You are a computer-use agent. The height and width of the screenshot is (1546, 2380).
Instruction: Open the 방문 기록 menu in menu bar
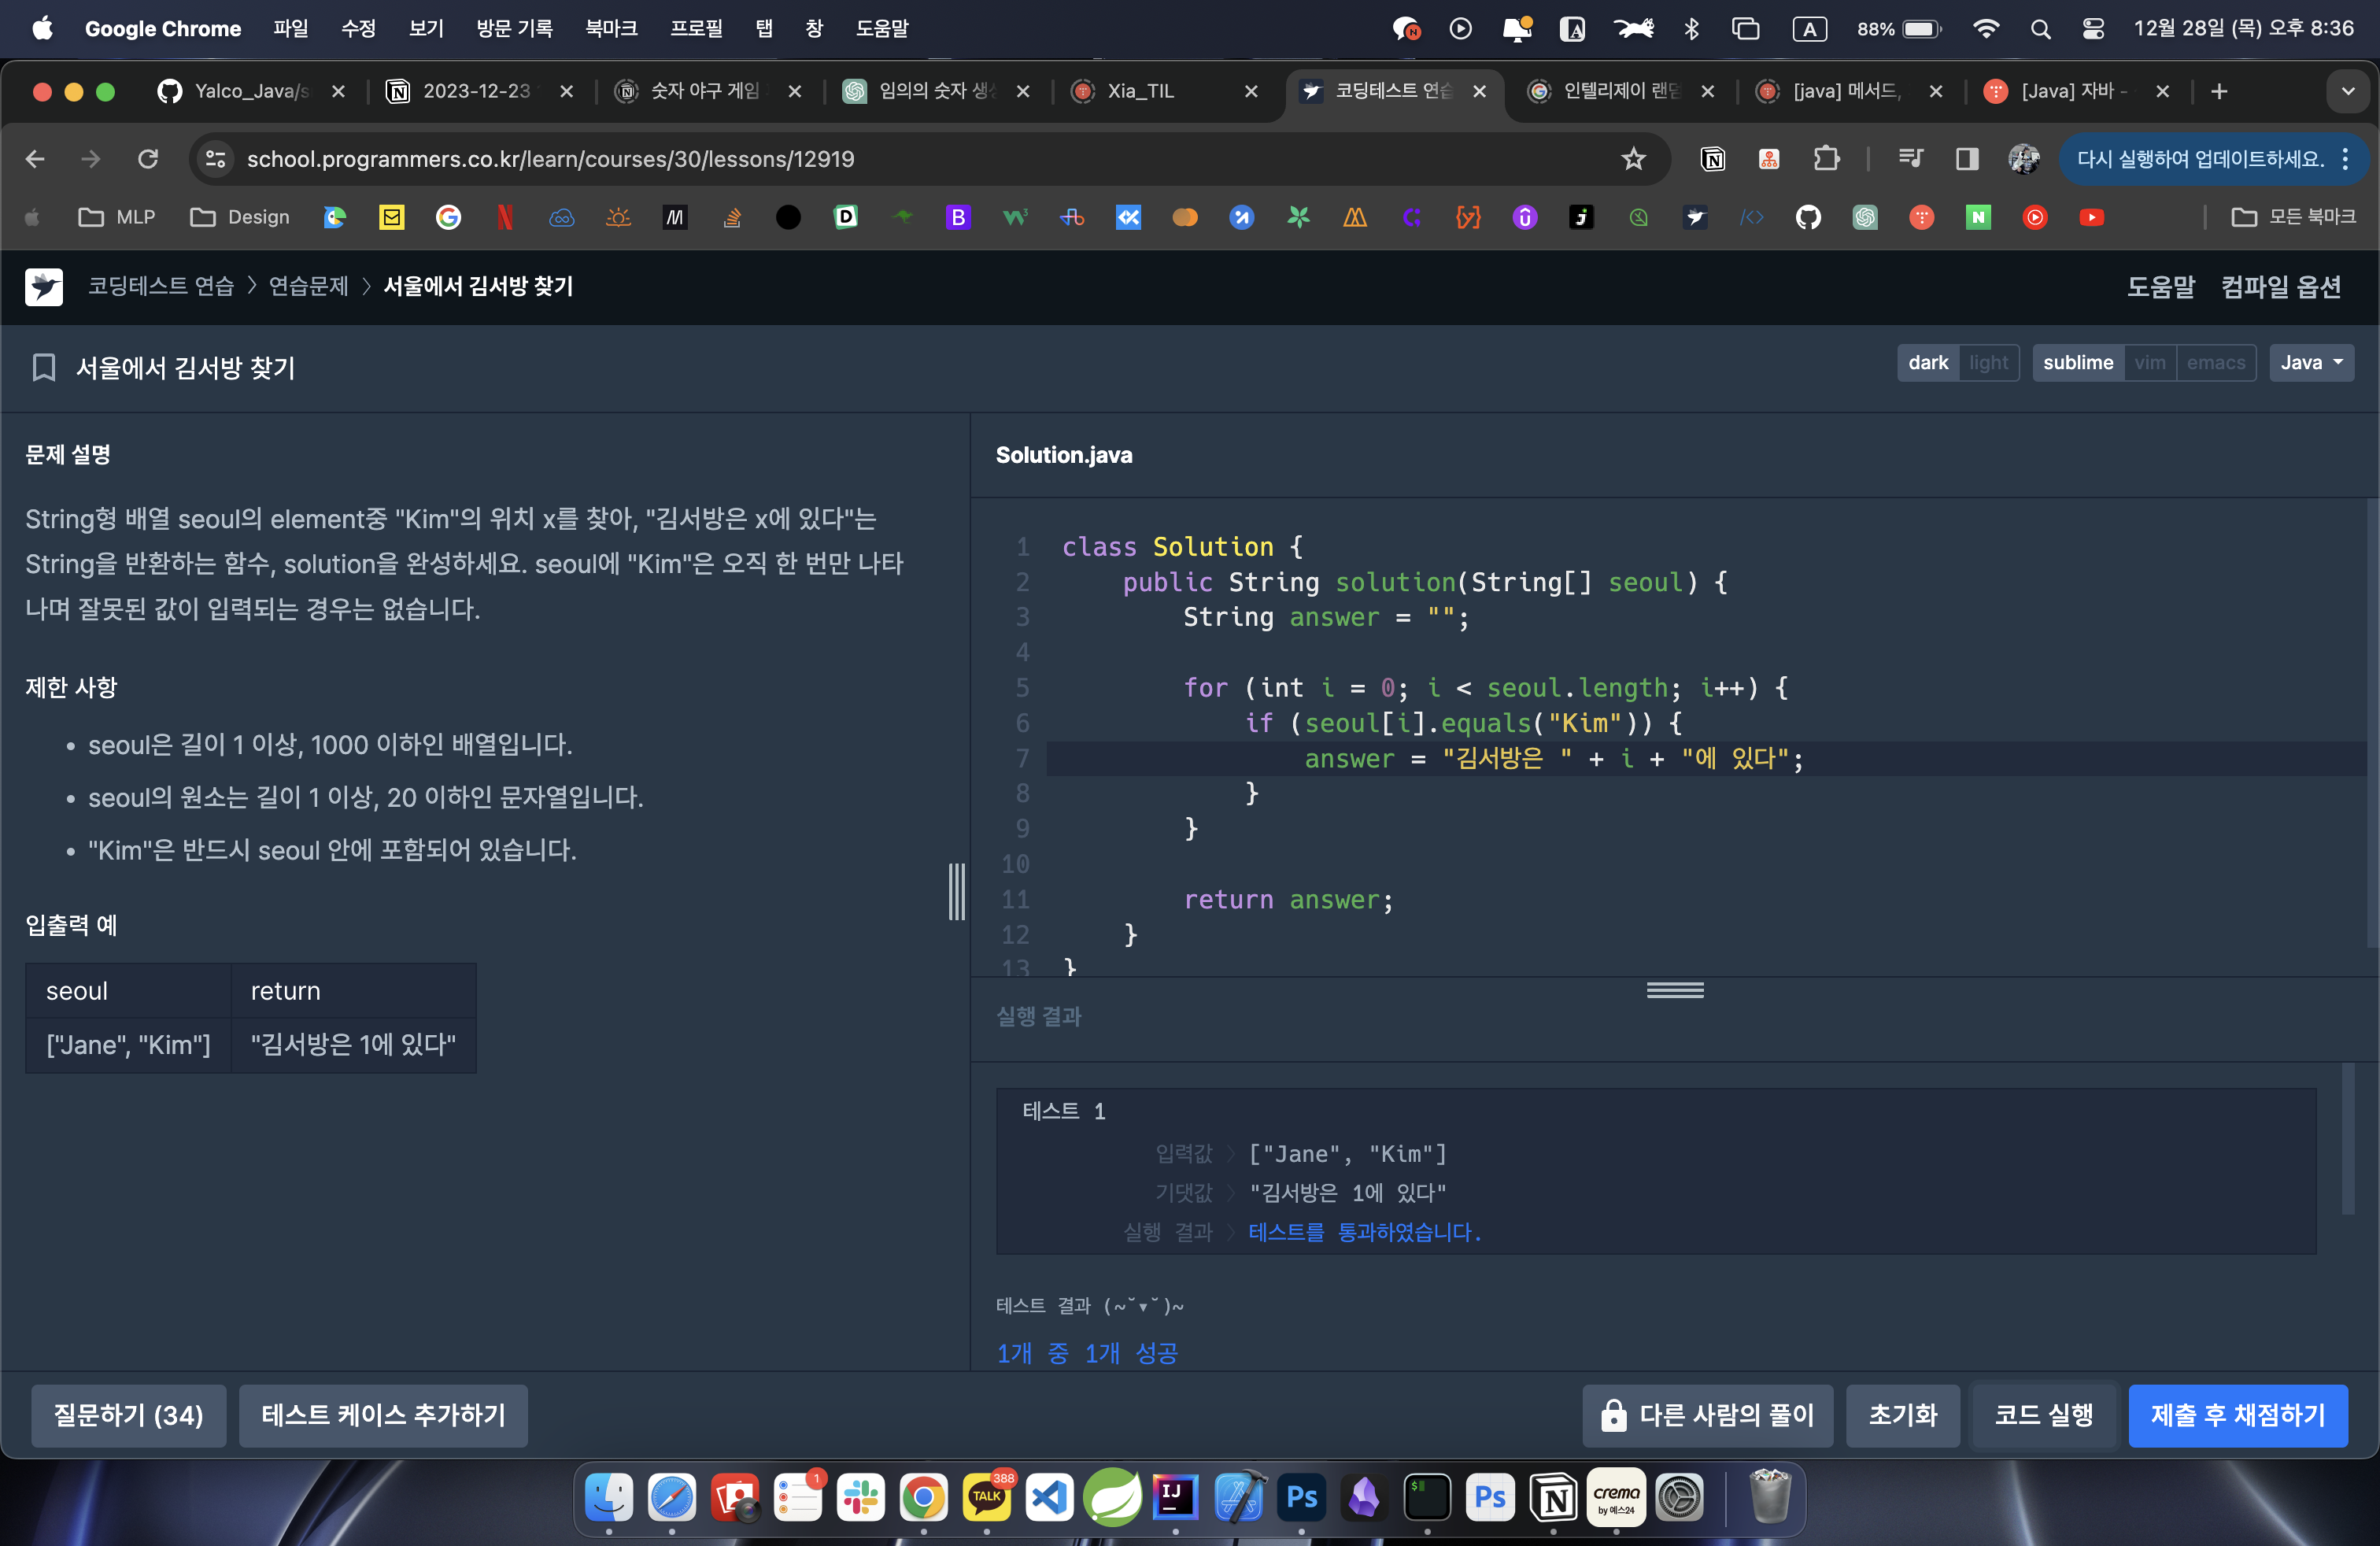[x=514, y=28]
